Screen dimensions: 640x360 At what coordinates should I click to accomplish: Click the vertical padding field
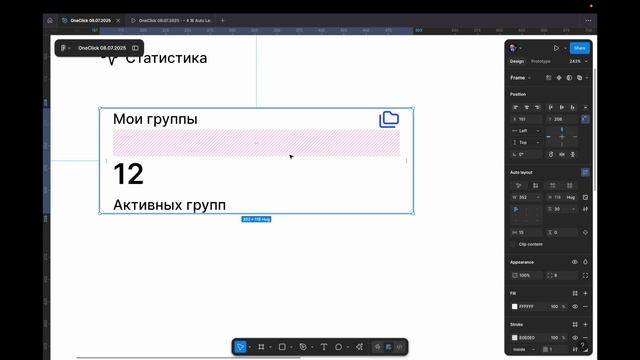pos(562,232)
